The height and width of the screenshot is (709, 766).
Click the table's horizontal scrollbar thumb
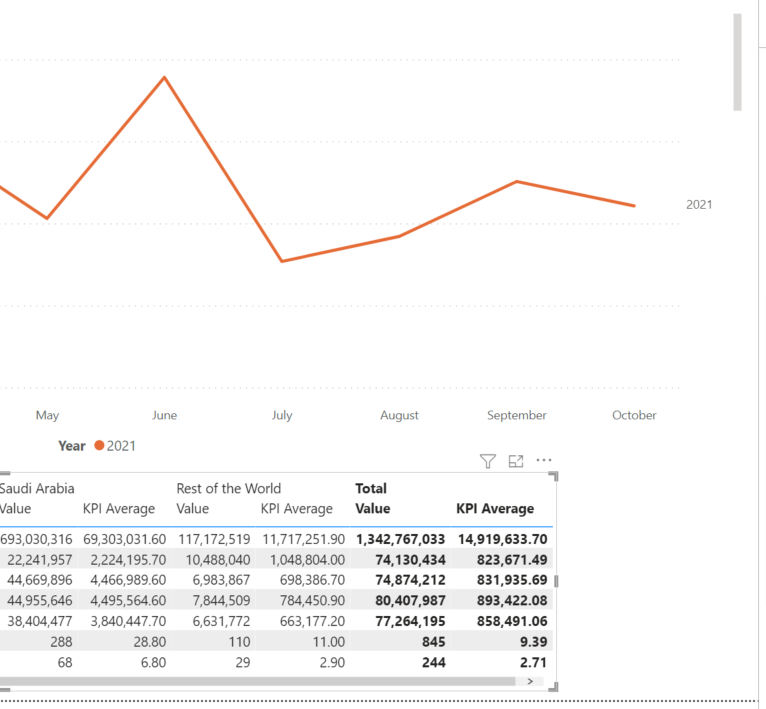coord(257,681)
